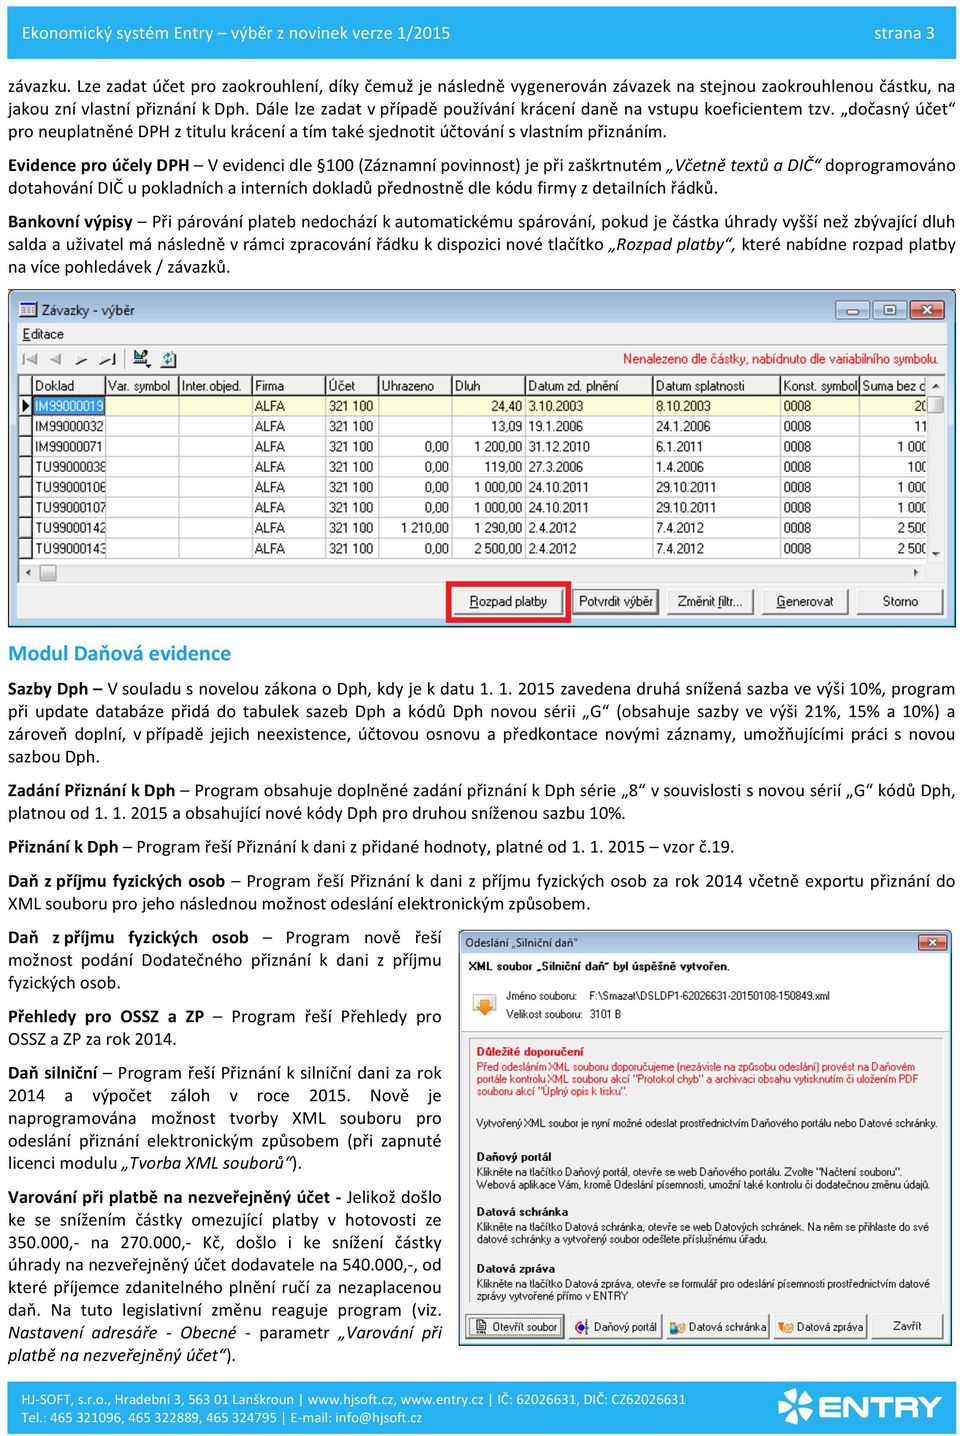Select document TU99000107 row
This screenshot has height=1436, width=960.
click(x=68, y=507)
